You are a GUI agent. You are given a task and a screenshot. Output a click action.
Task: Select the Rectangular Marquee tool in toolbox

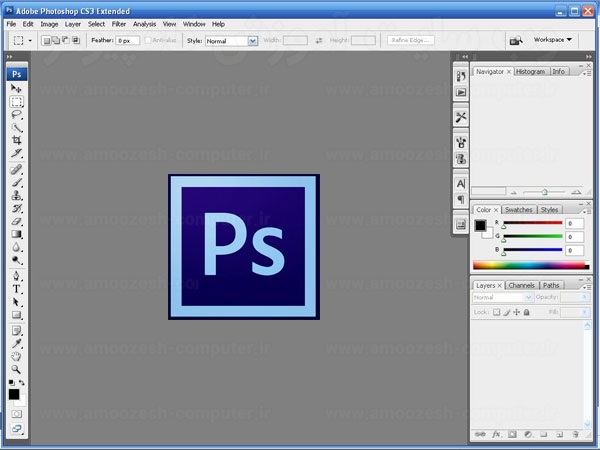coord(16,101)
